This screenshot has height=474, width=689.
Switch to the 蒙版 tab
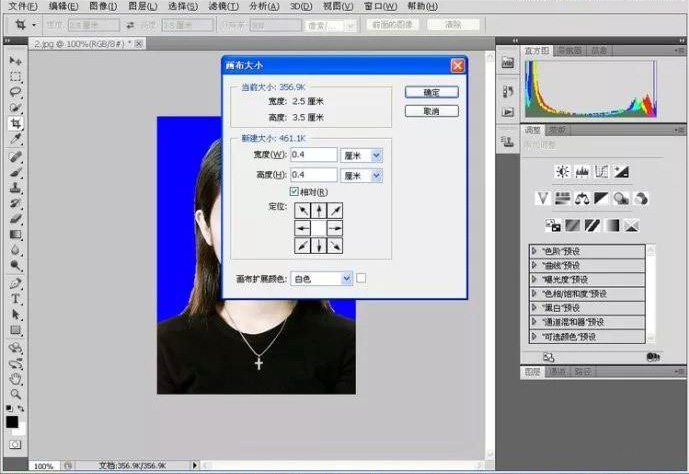pos(557,130)
